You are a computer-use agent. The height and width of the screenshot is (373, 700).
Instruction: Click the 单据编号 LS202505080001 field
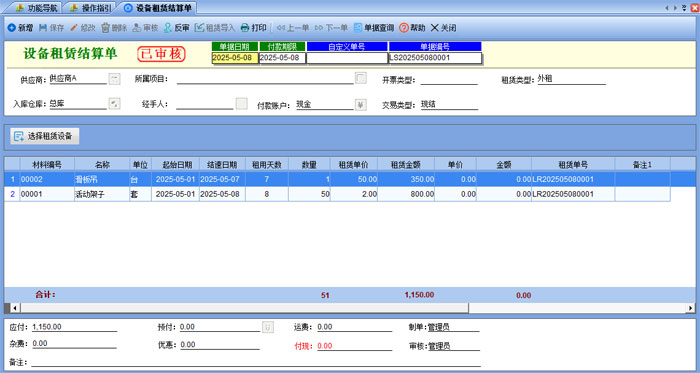point(435,58)
